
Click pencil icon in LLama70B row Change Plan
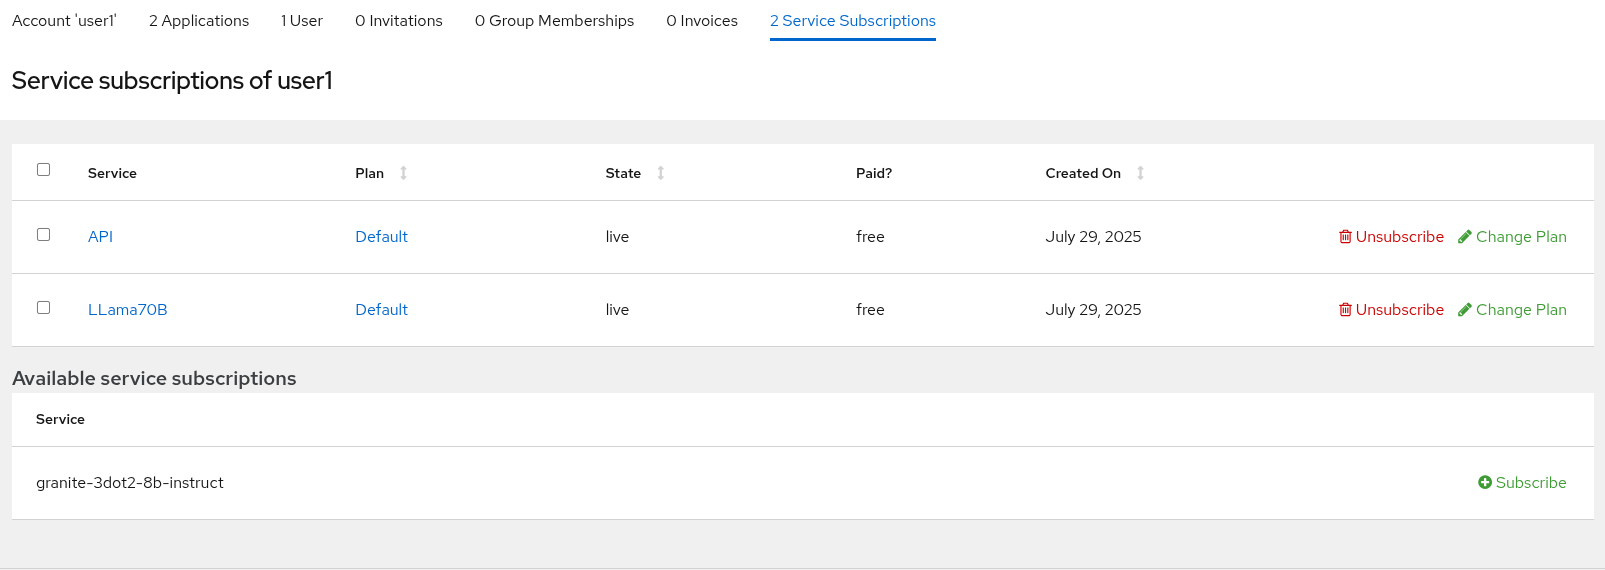(x=1465, y=310)
